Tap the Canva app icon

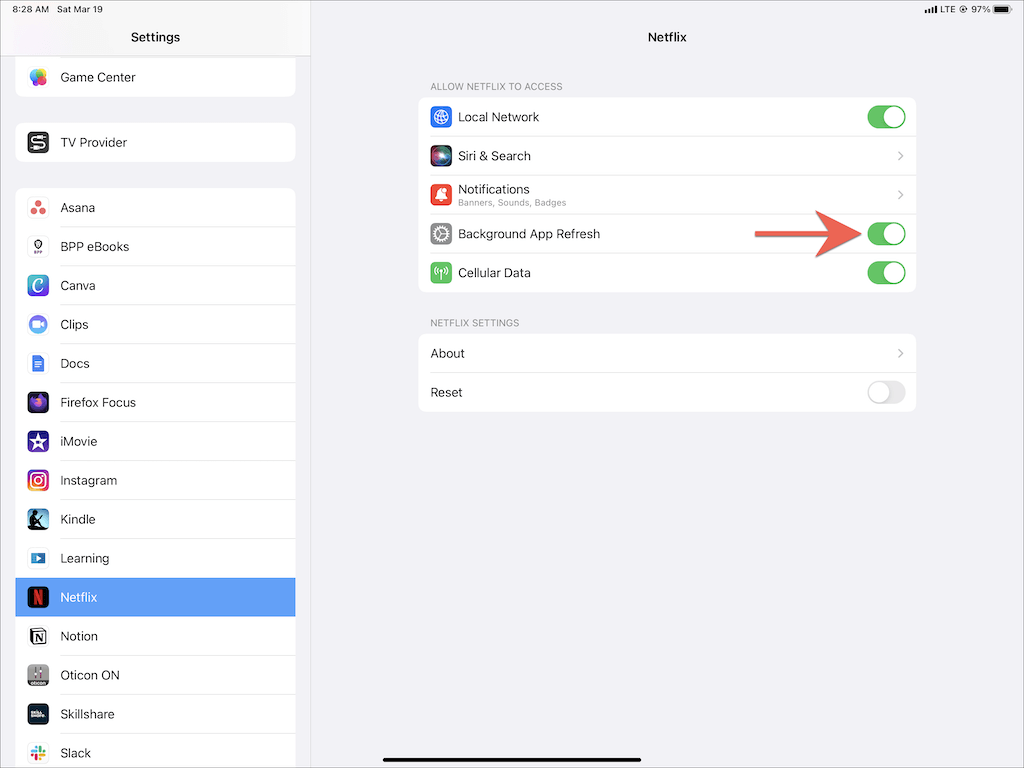point(38,285)
